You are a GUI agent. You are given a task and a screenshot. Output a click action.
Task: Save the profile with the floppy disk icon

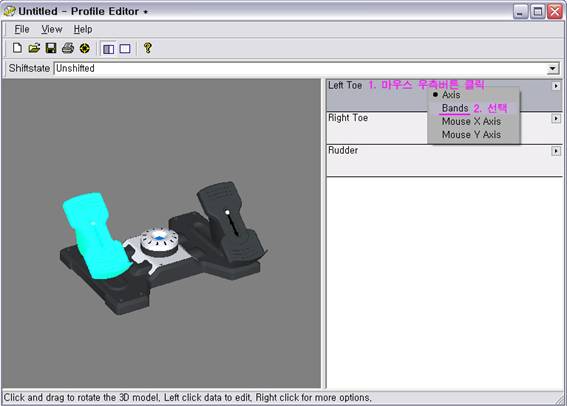click(51, 48)
